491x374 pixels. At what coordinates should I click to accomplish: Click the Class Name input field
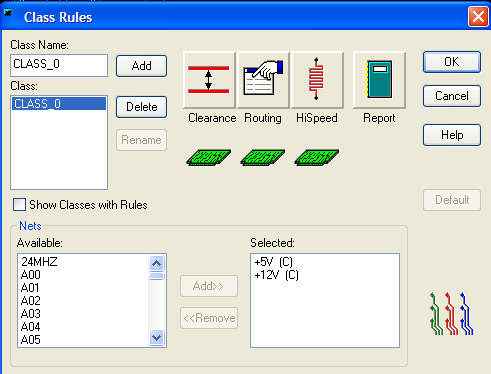[x=59, y=65]
